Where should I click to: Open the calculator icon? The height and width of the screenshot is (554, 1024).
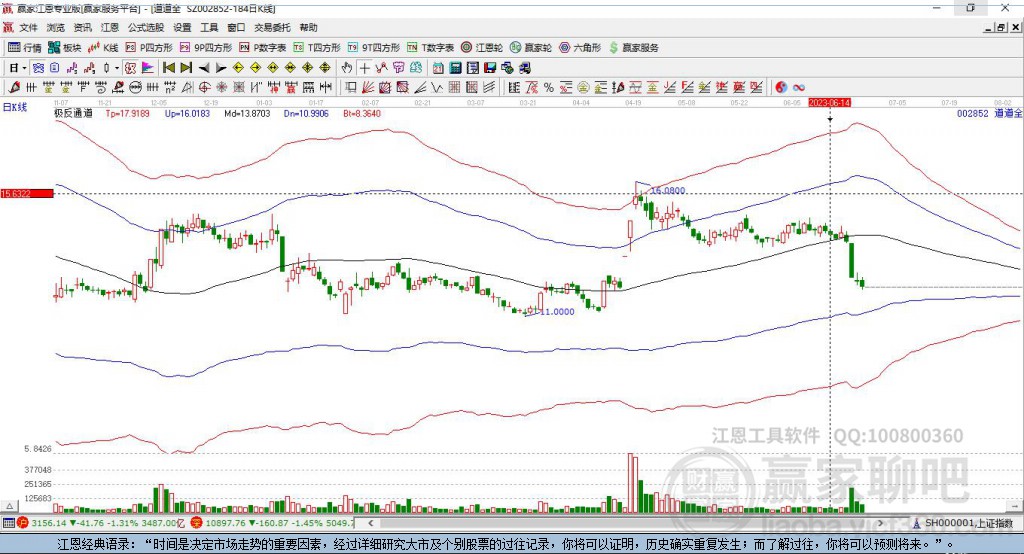point(455,68)
